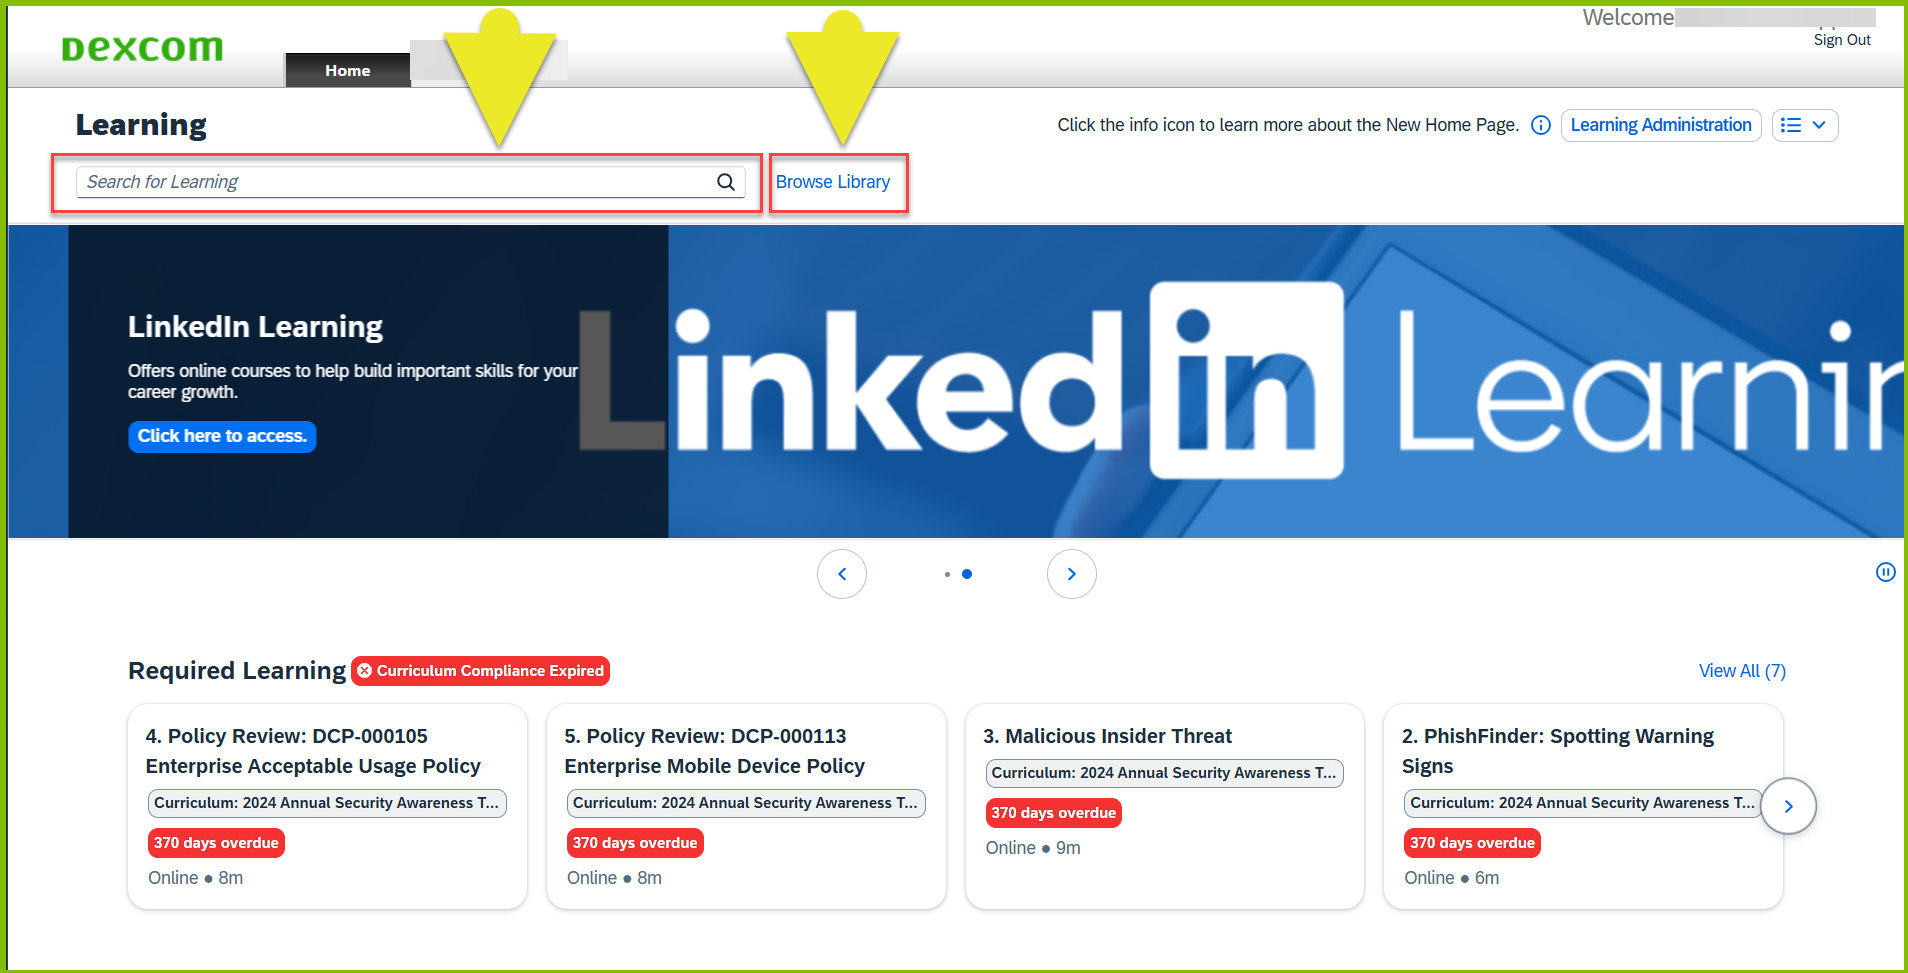
Task: Click here to access LinkedIn Learning
Action: pyautogui.click(x=222, y=436)
